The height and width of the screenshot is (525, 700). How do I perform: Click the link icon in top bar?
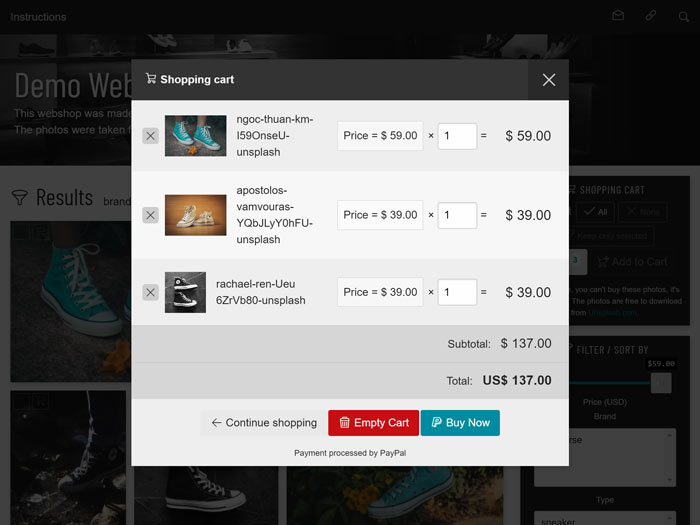650,16
